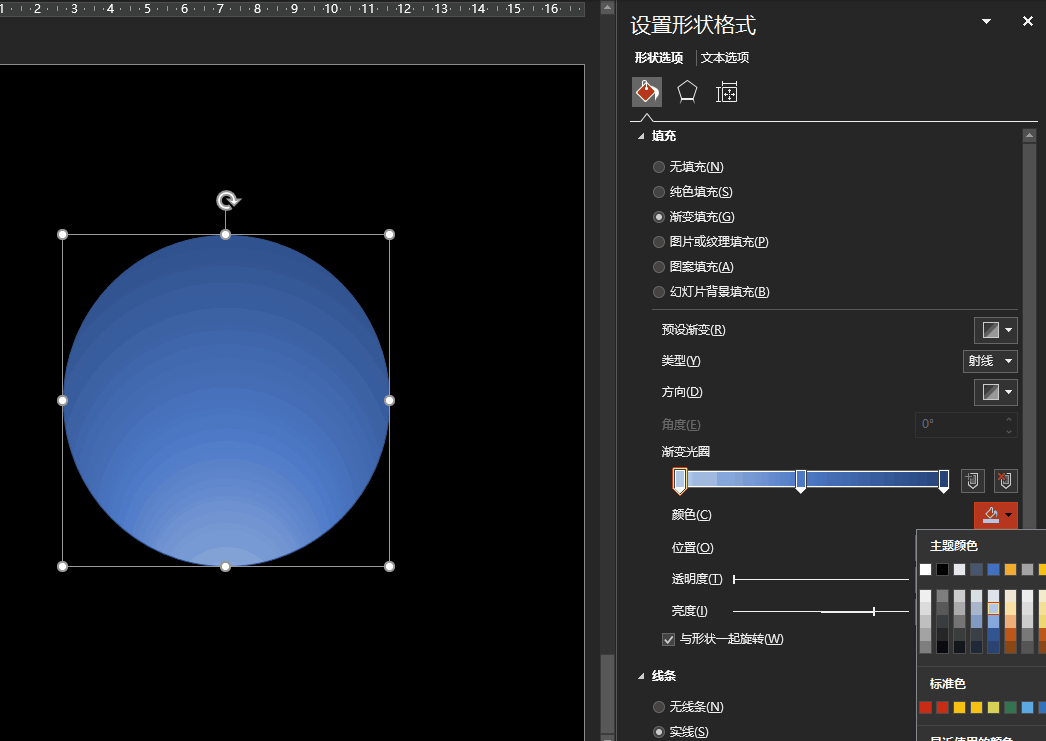This screenshot has width=1046, height=741.
Task: Click the 角度(E) spinner up arrow
Action: 1009,419
